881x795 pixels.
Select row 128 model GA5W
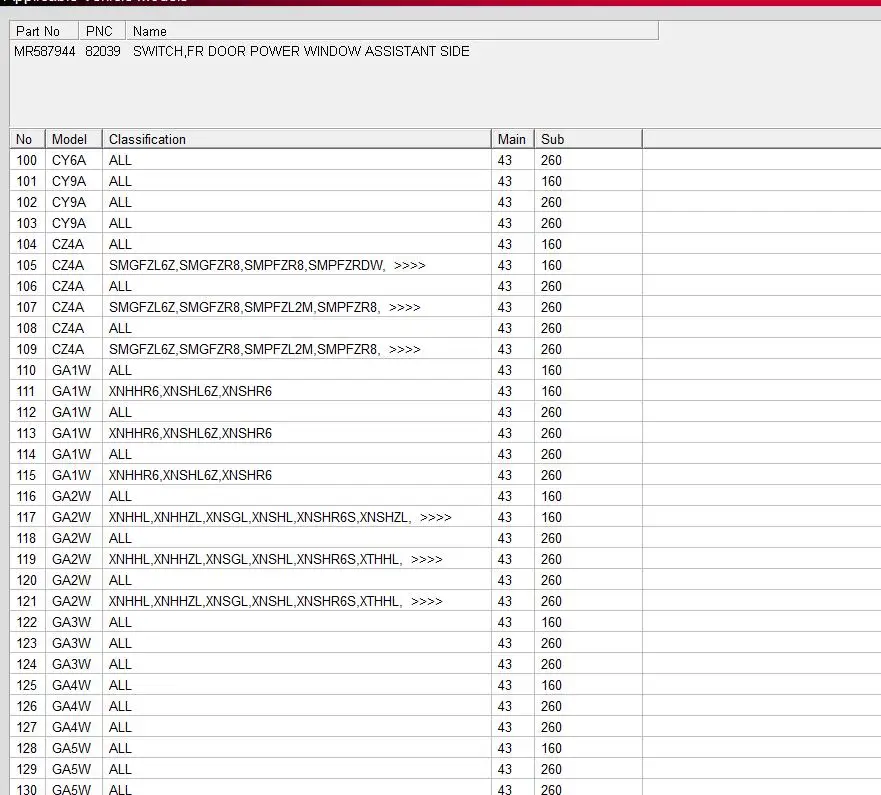coord(71,748)
